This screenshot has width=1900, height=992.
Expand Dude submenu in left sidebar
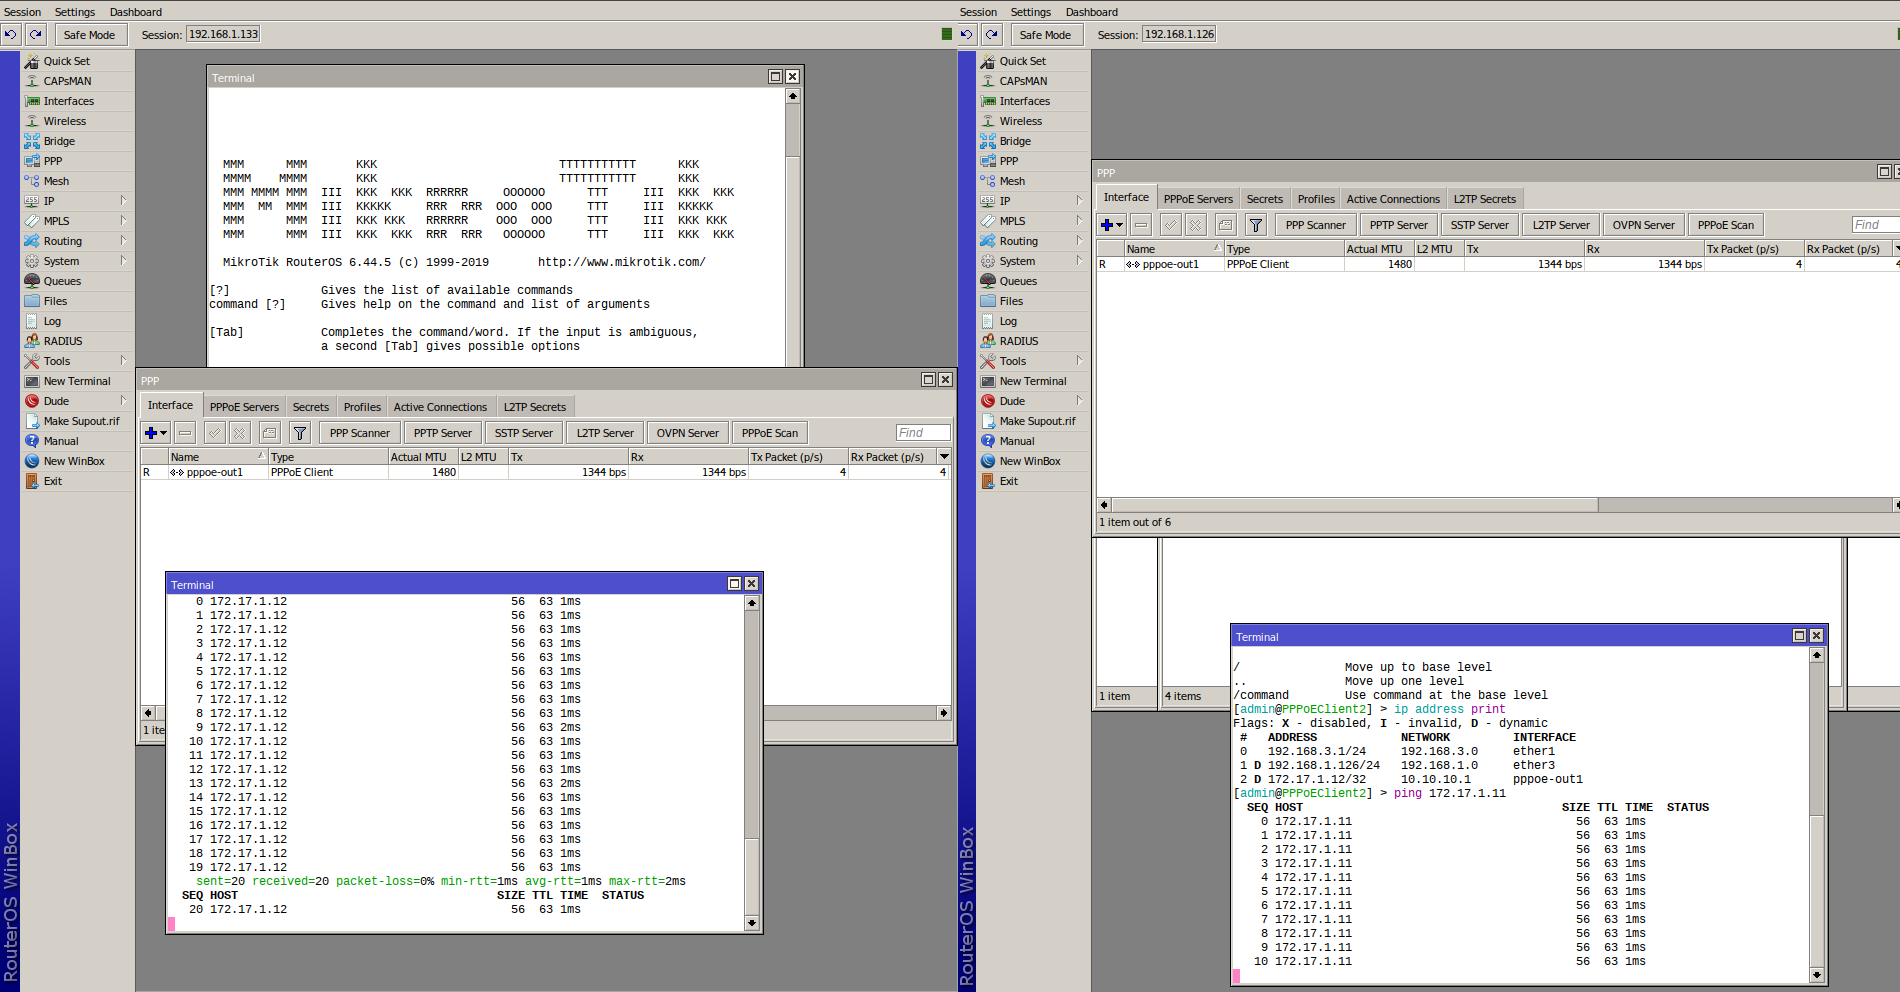pyautogui.click(x=123, y=401)
